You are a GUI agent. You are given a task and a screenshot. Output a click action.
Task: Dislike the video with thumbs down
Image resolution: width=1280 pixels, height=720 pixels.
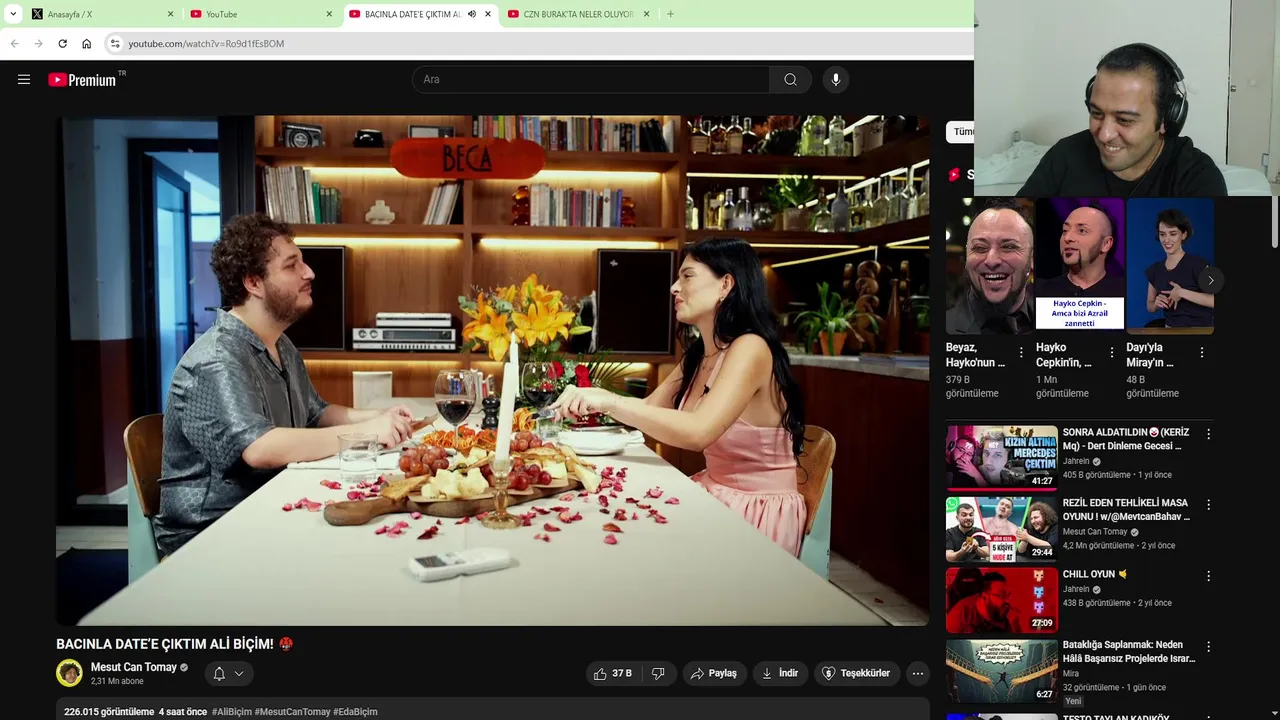tap(658, 674)
